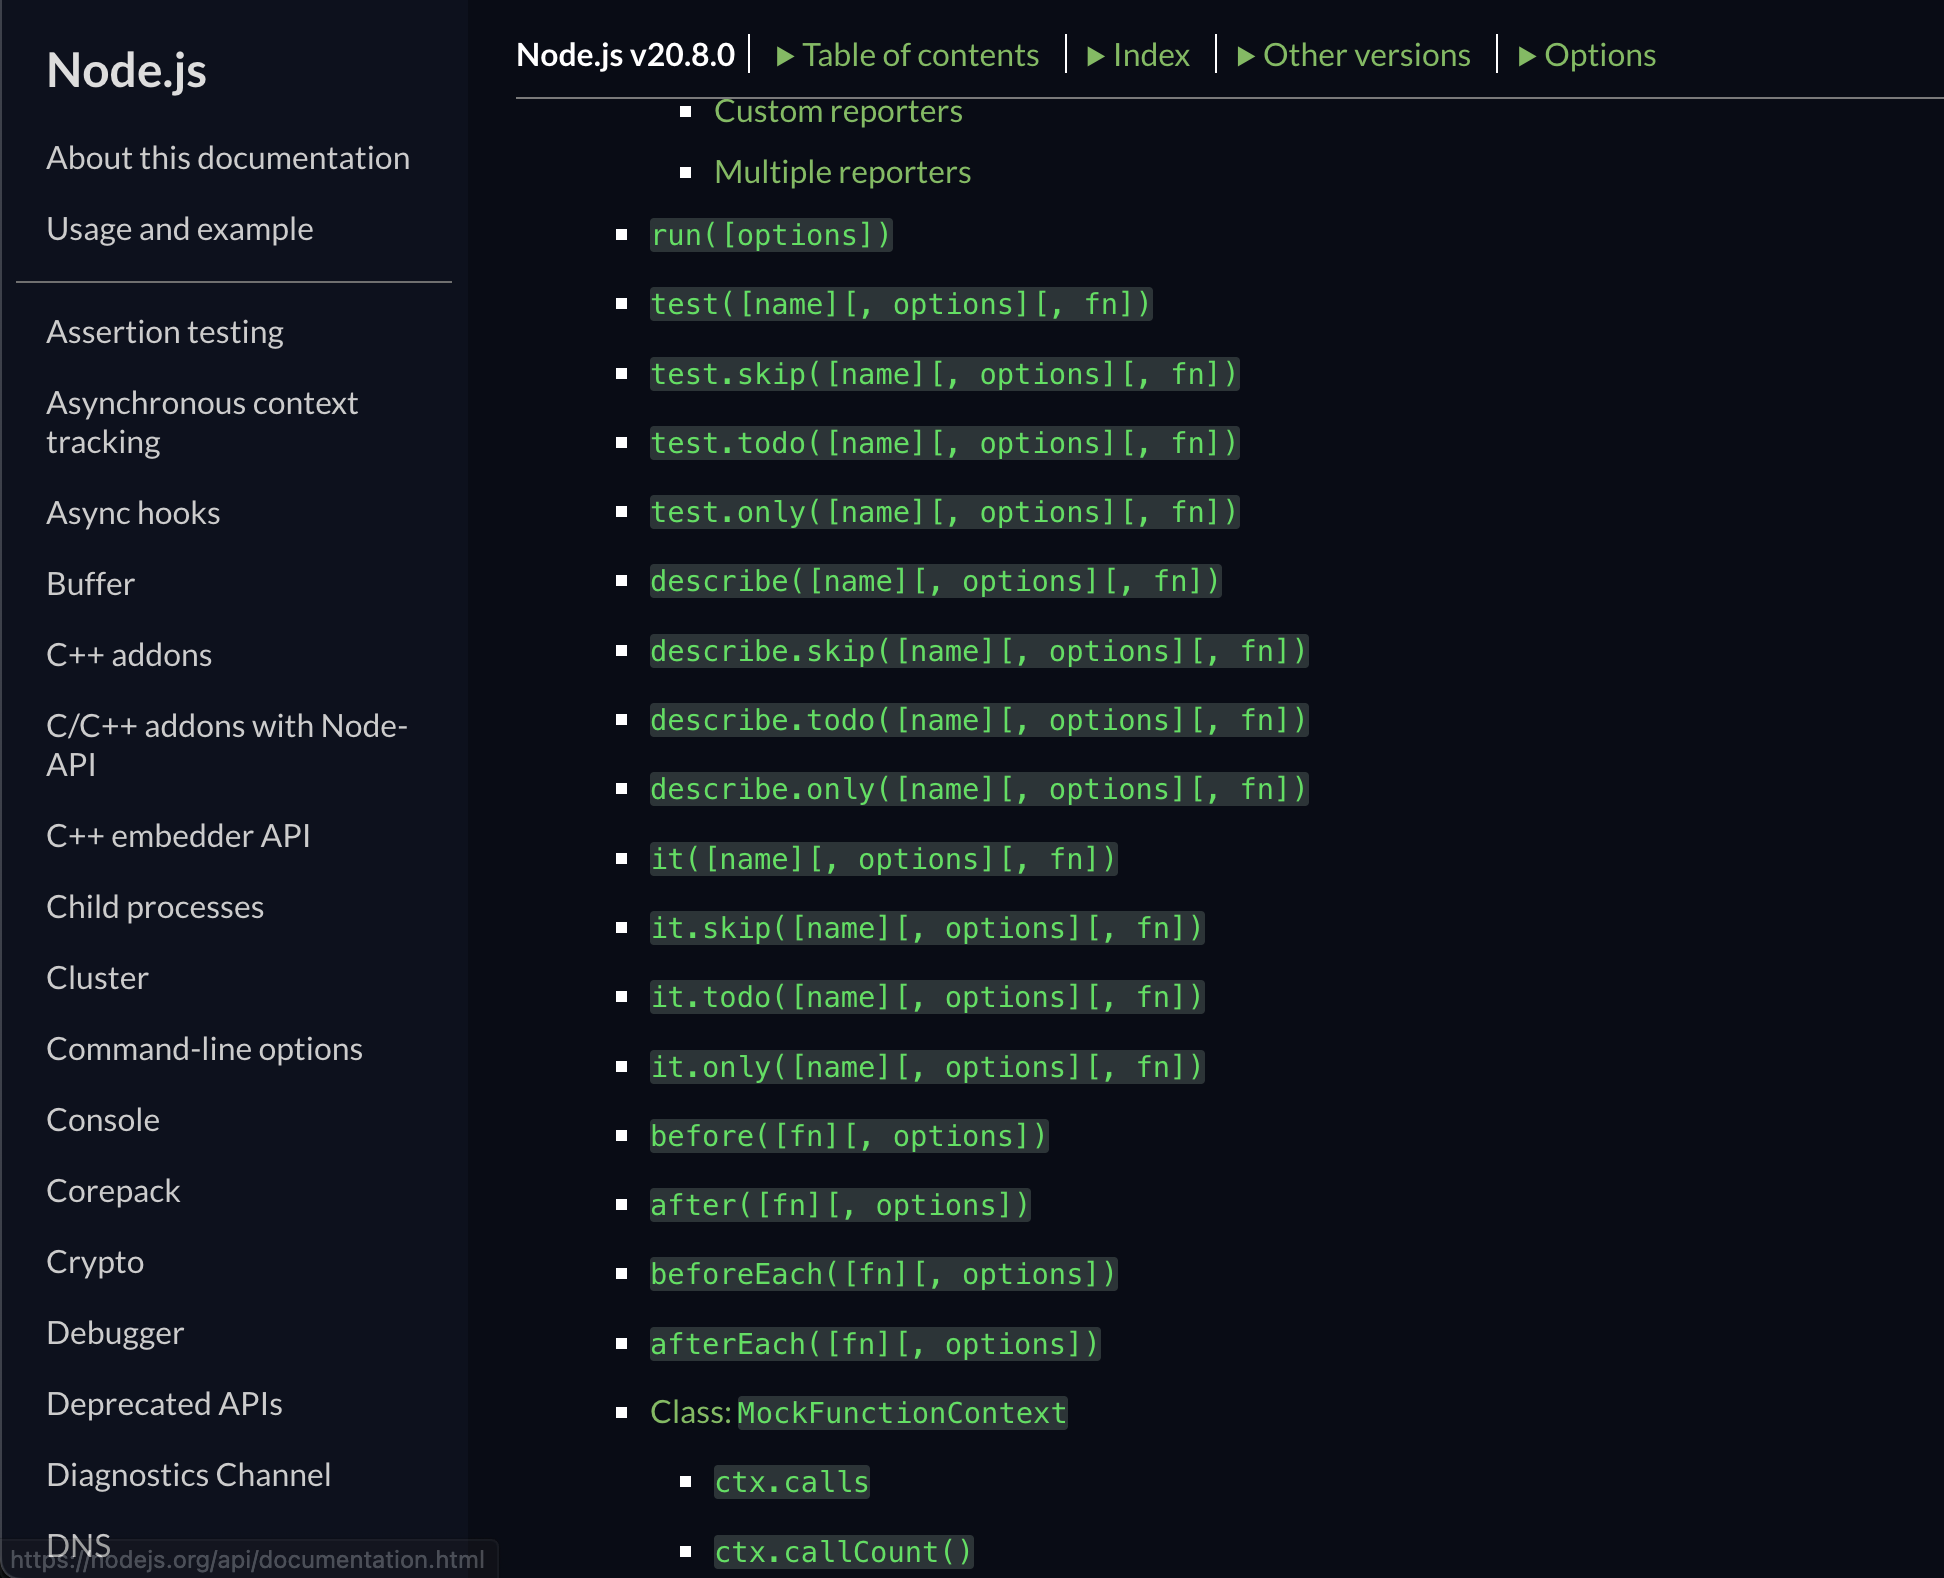Open Debugger documentation
The width and height of the screenshot is (1944, 1578).
coord(115,1333)
